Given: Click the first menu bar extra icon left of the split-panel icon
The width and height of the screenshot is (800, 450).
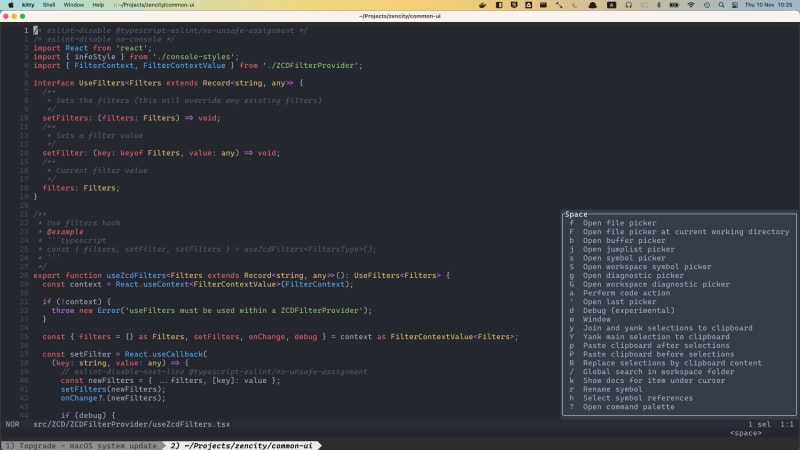Looking at the screenshot, I should pyautogui.click(x=482, y=5).
